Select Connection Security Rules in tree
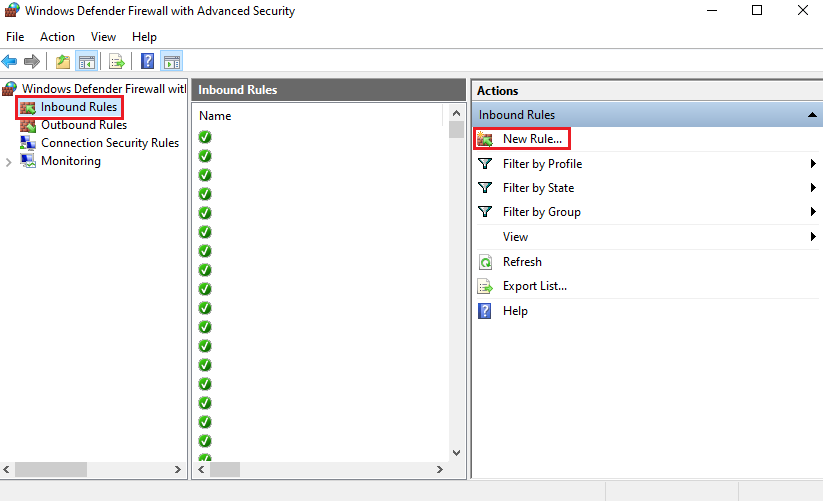The image size is (823, 501). coord(110,143)
